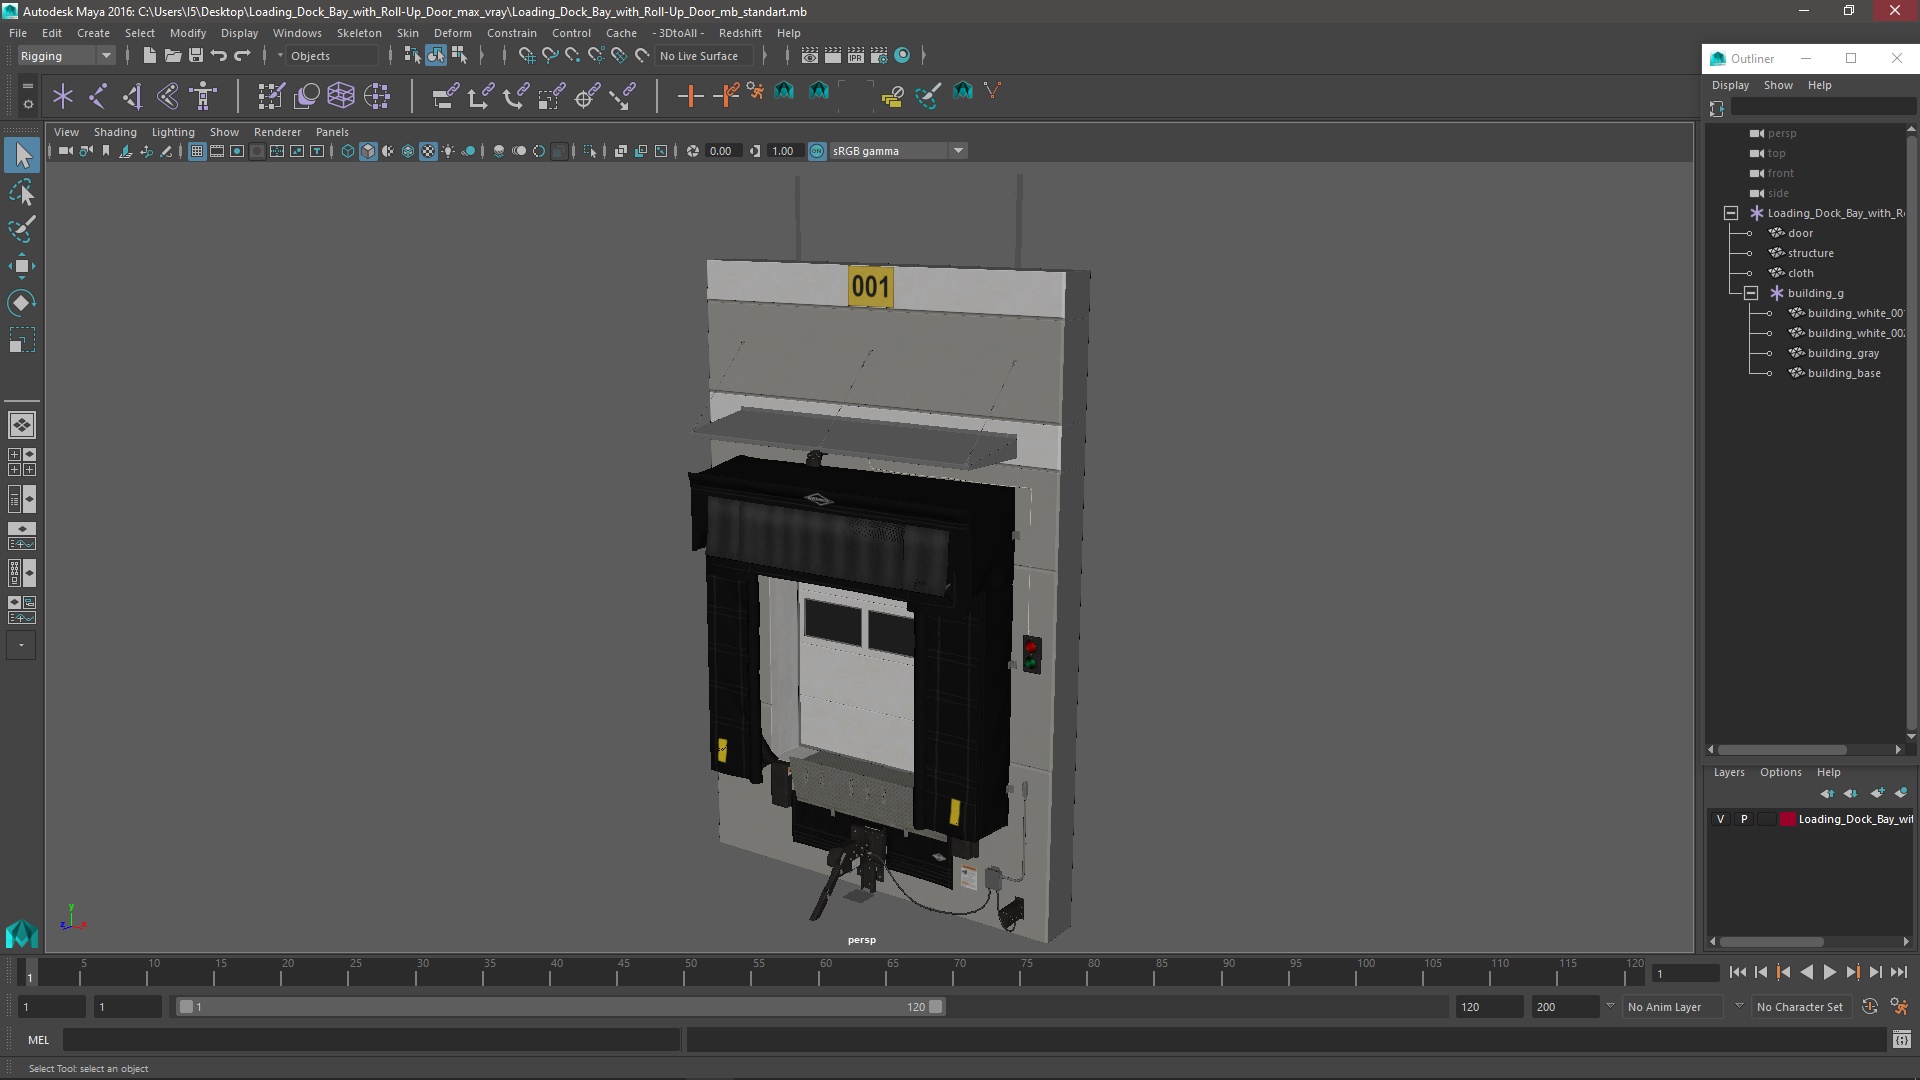
Task: Collapse the building_g group
Action: tap(1751, 293)
